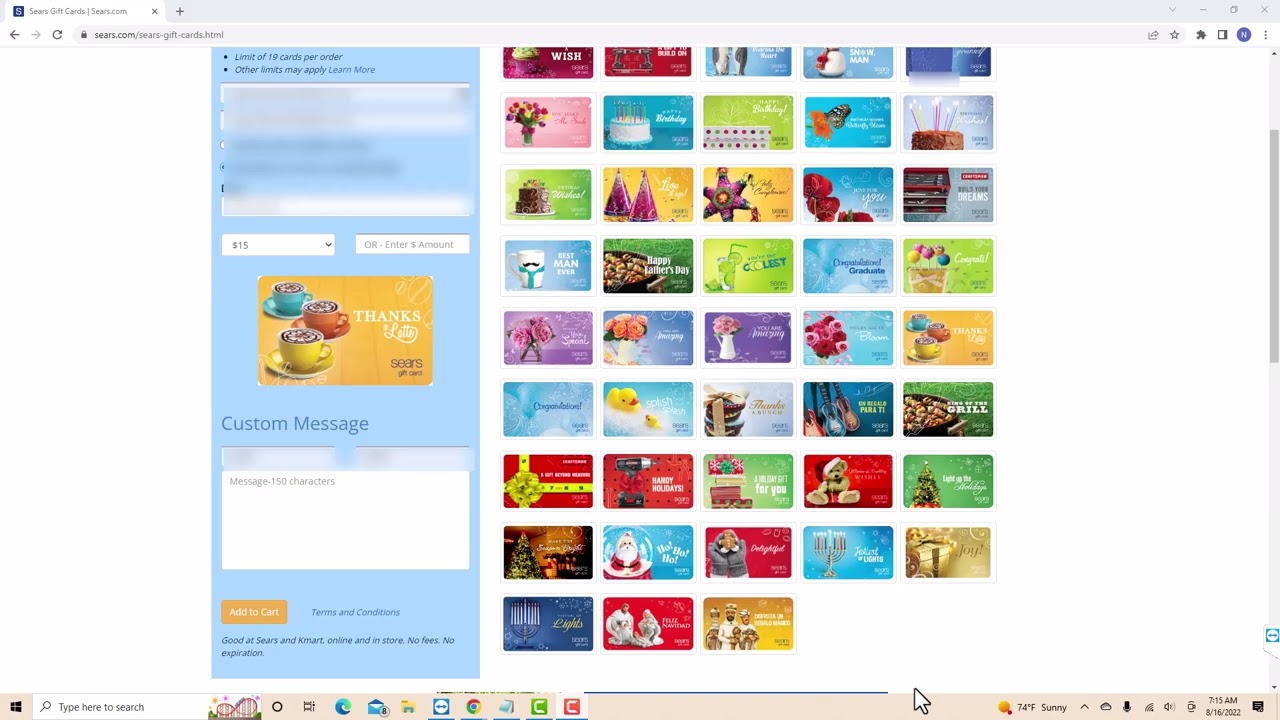Select the King of the Grill card

(x=948, y=409)
